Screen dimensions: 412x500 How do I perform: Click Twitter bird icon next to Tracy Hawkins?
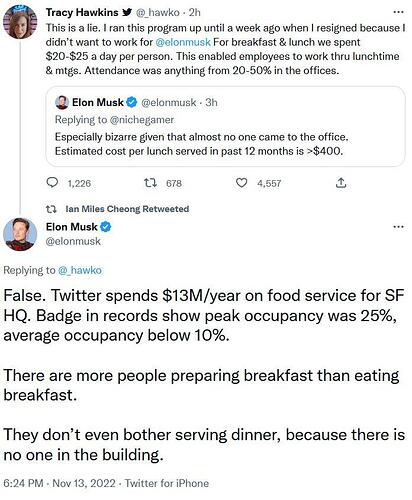pos(126,13)
